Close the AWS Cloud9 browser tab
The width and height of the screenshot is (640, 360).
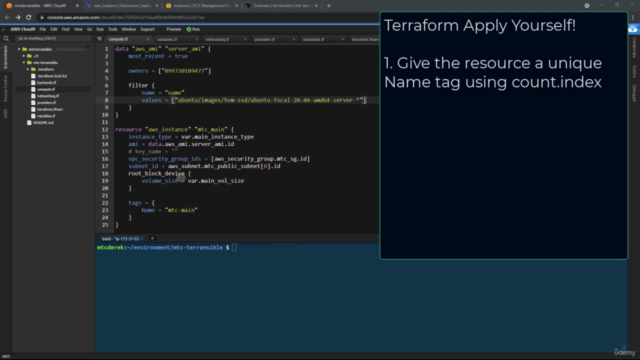point(77,6)
